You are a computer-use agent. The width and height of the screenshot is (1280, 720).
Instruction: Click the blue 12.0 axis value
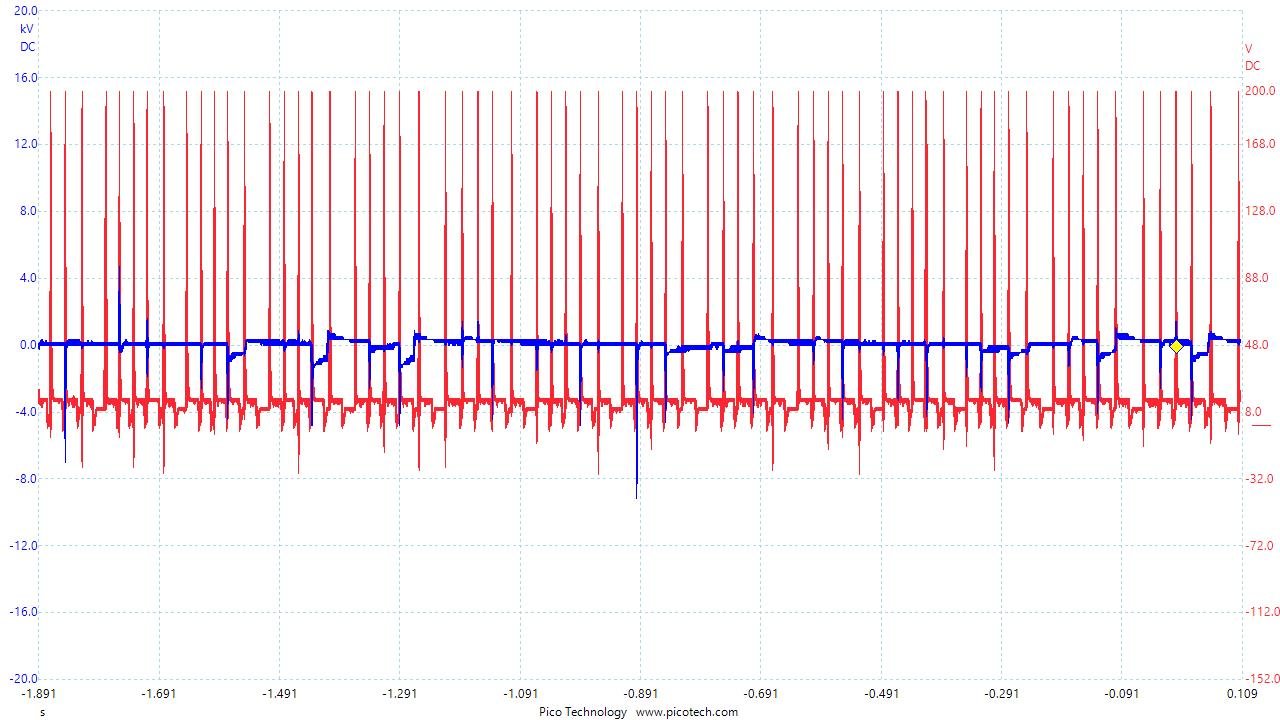(26, 144)
